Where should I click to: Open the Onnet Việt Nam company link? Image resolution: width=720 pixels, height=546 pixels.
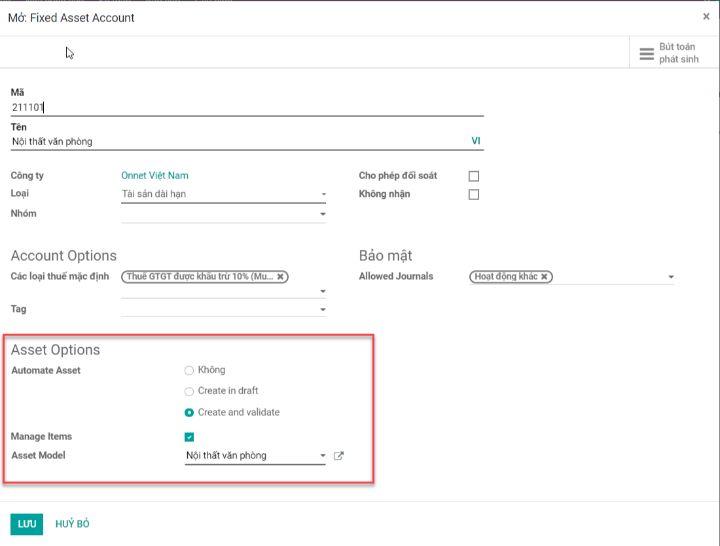[155, 176]
